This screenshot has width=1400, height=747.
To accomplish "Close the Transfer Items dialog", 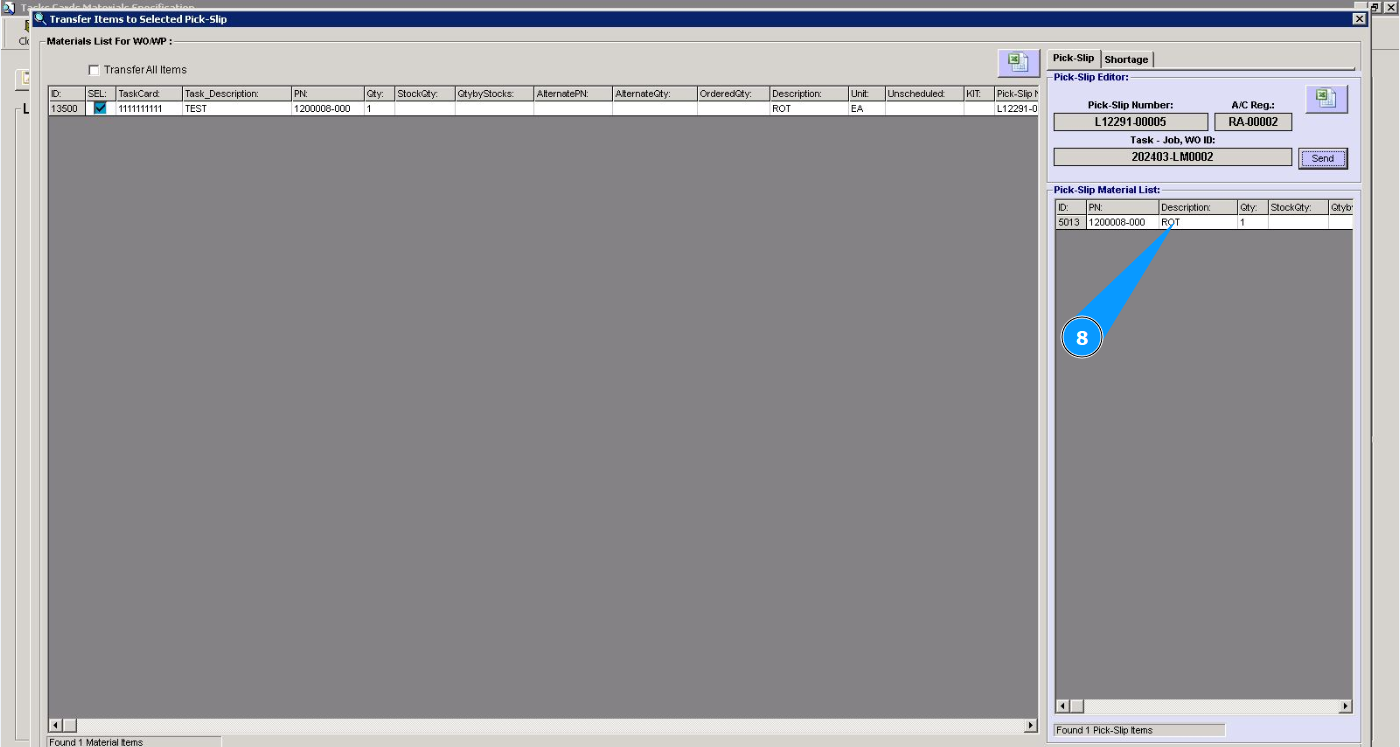I will pyautogui.click(x=1359, y=19).
